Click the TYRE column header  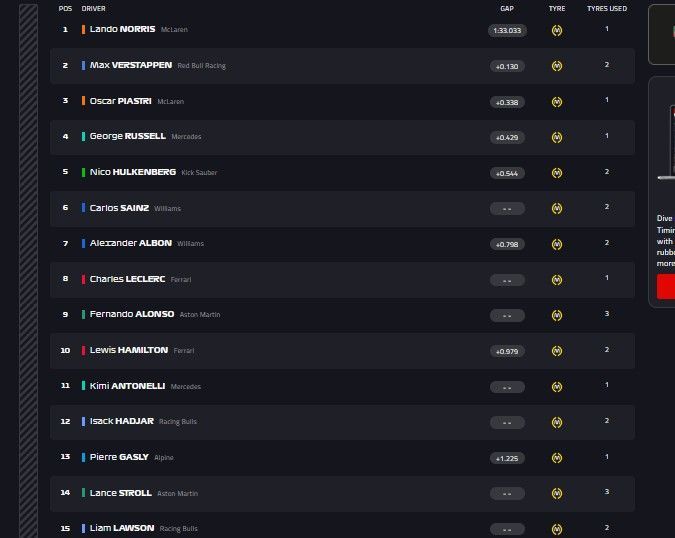pos(557,8)
